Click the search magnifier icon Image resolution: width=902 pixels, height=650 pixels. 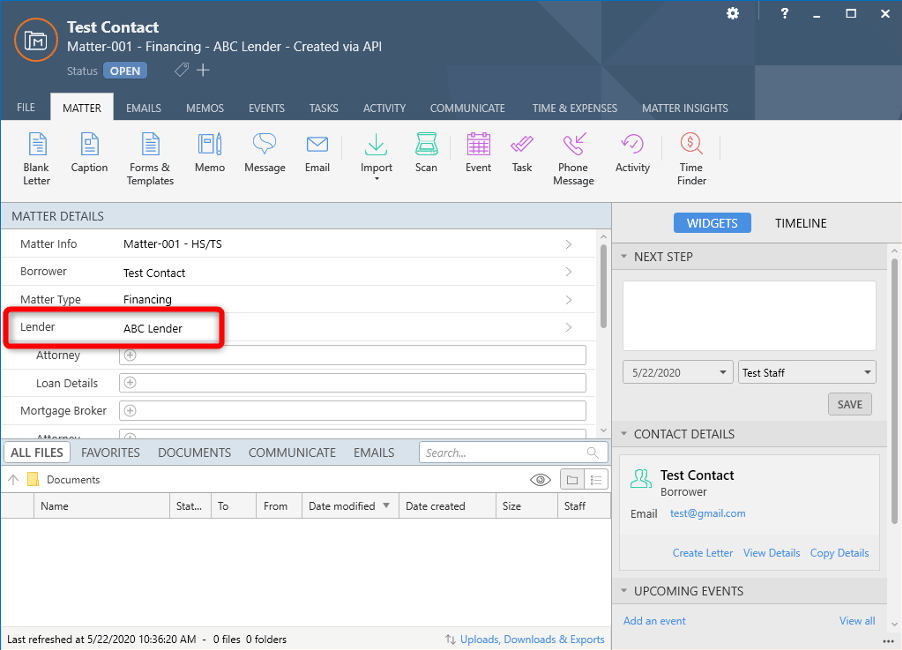[593, 453]
